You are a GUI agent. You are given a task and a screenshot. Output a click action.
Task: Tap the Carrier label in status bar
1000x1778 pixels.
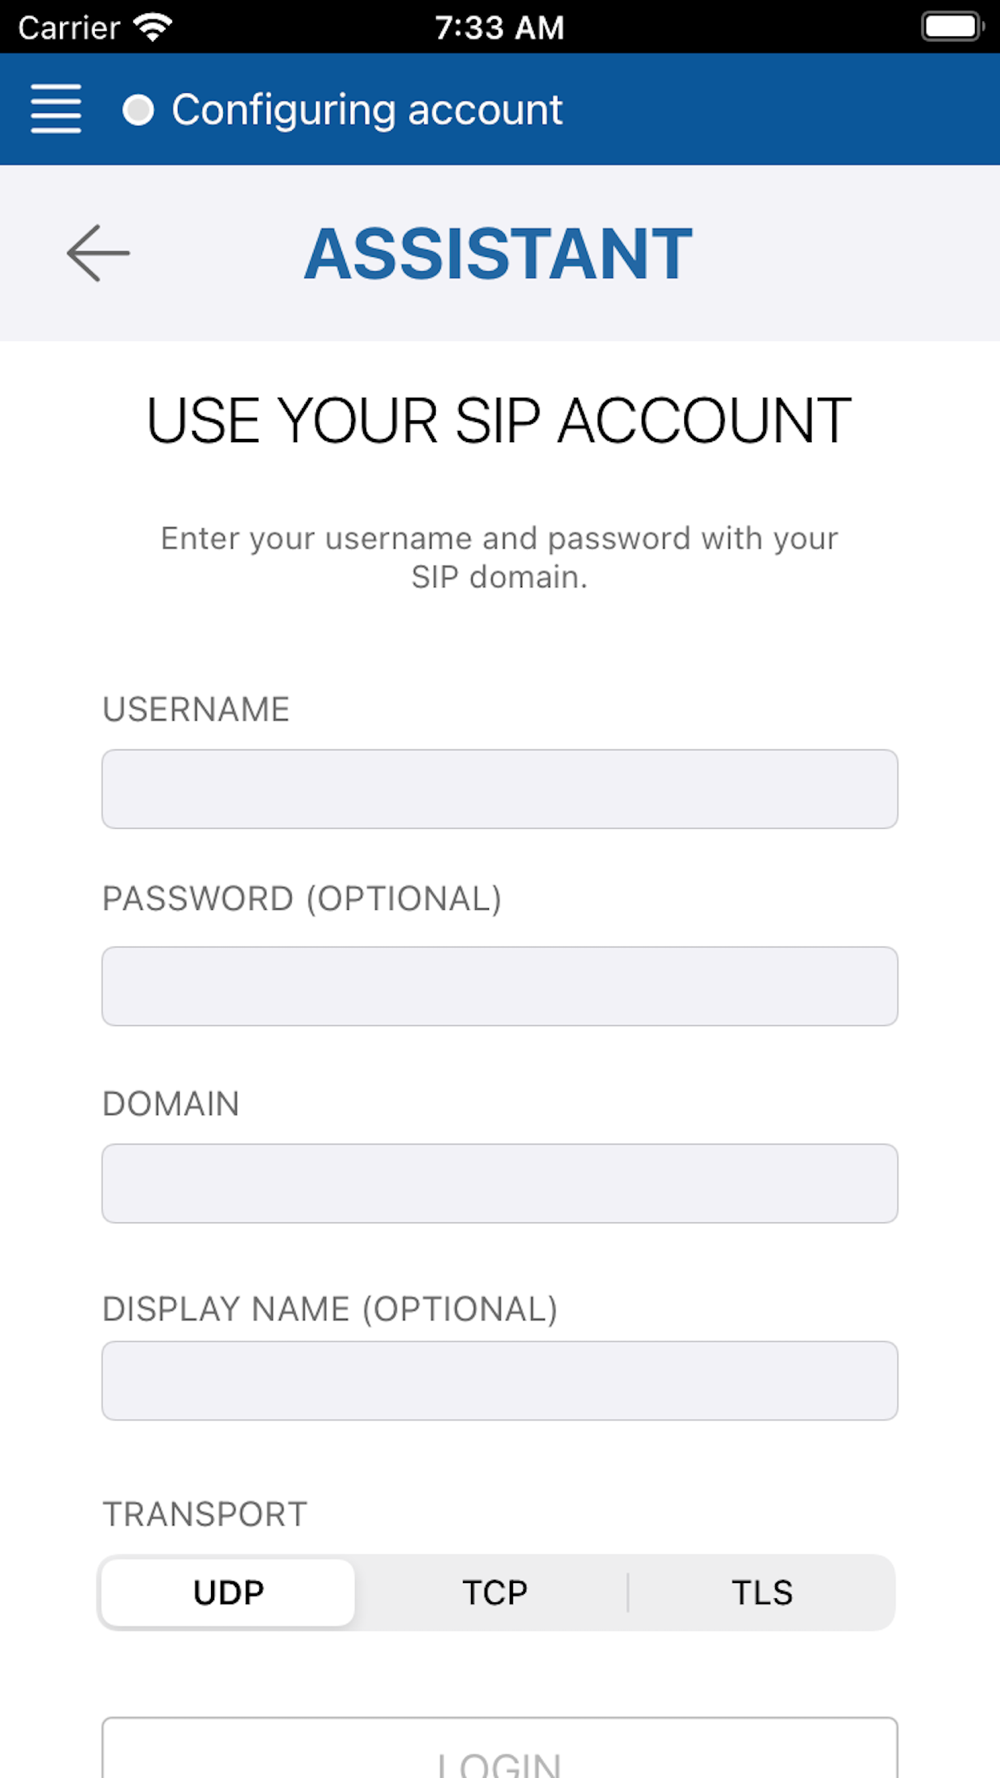(x=69, y=27)
